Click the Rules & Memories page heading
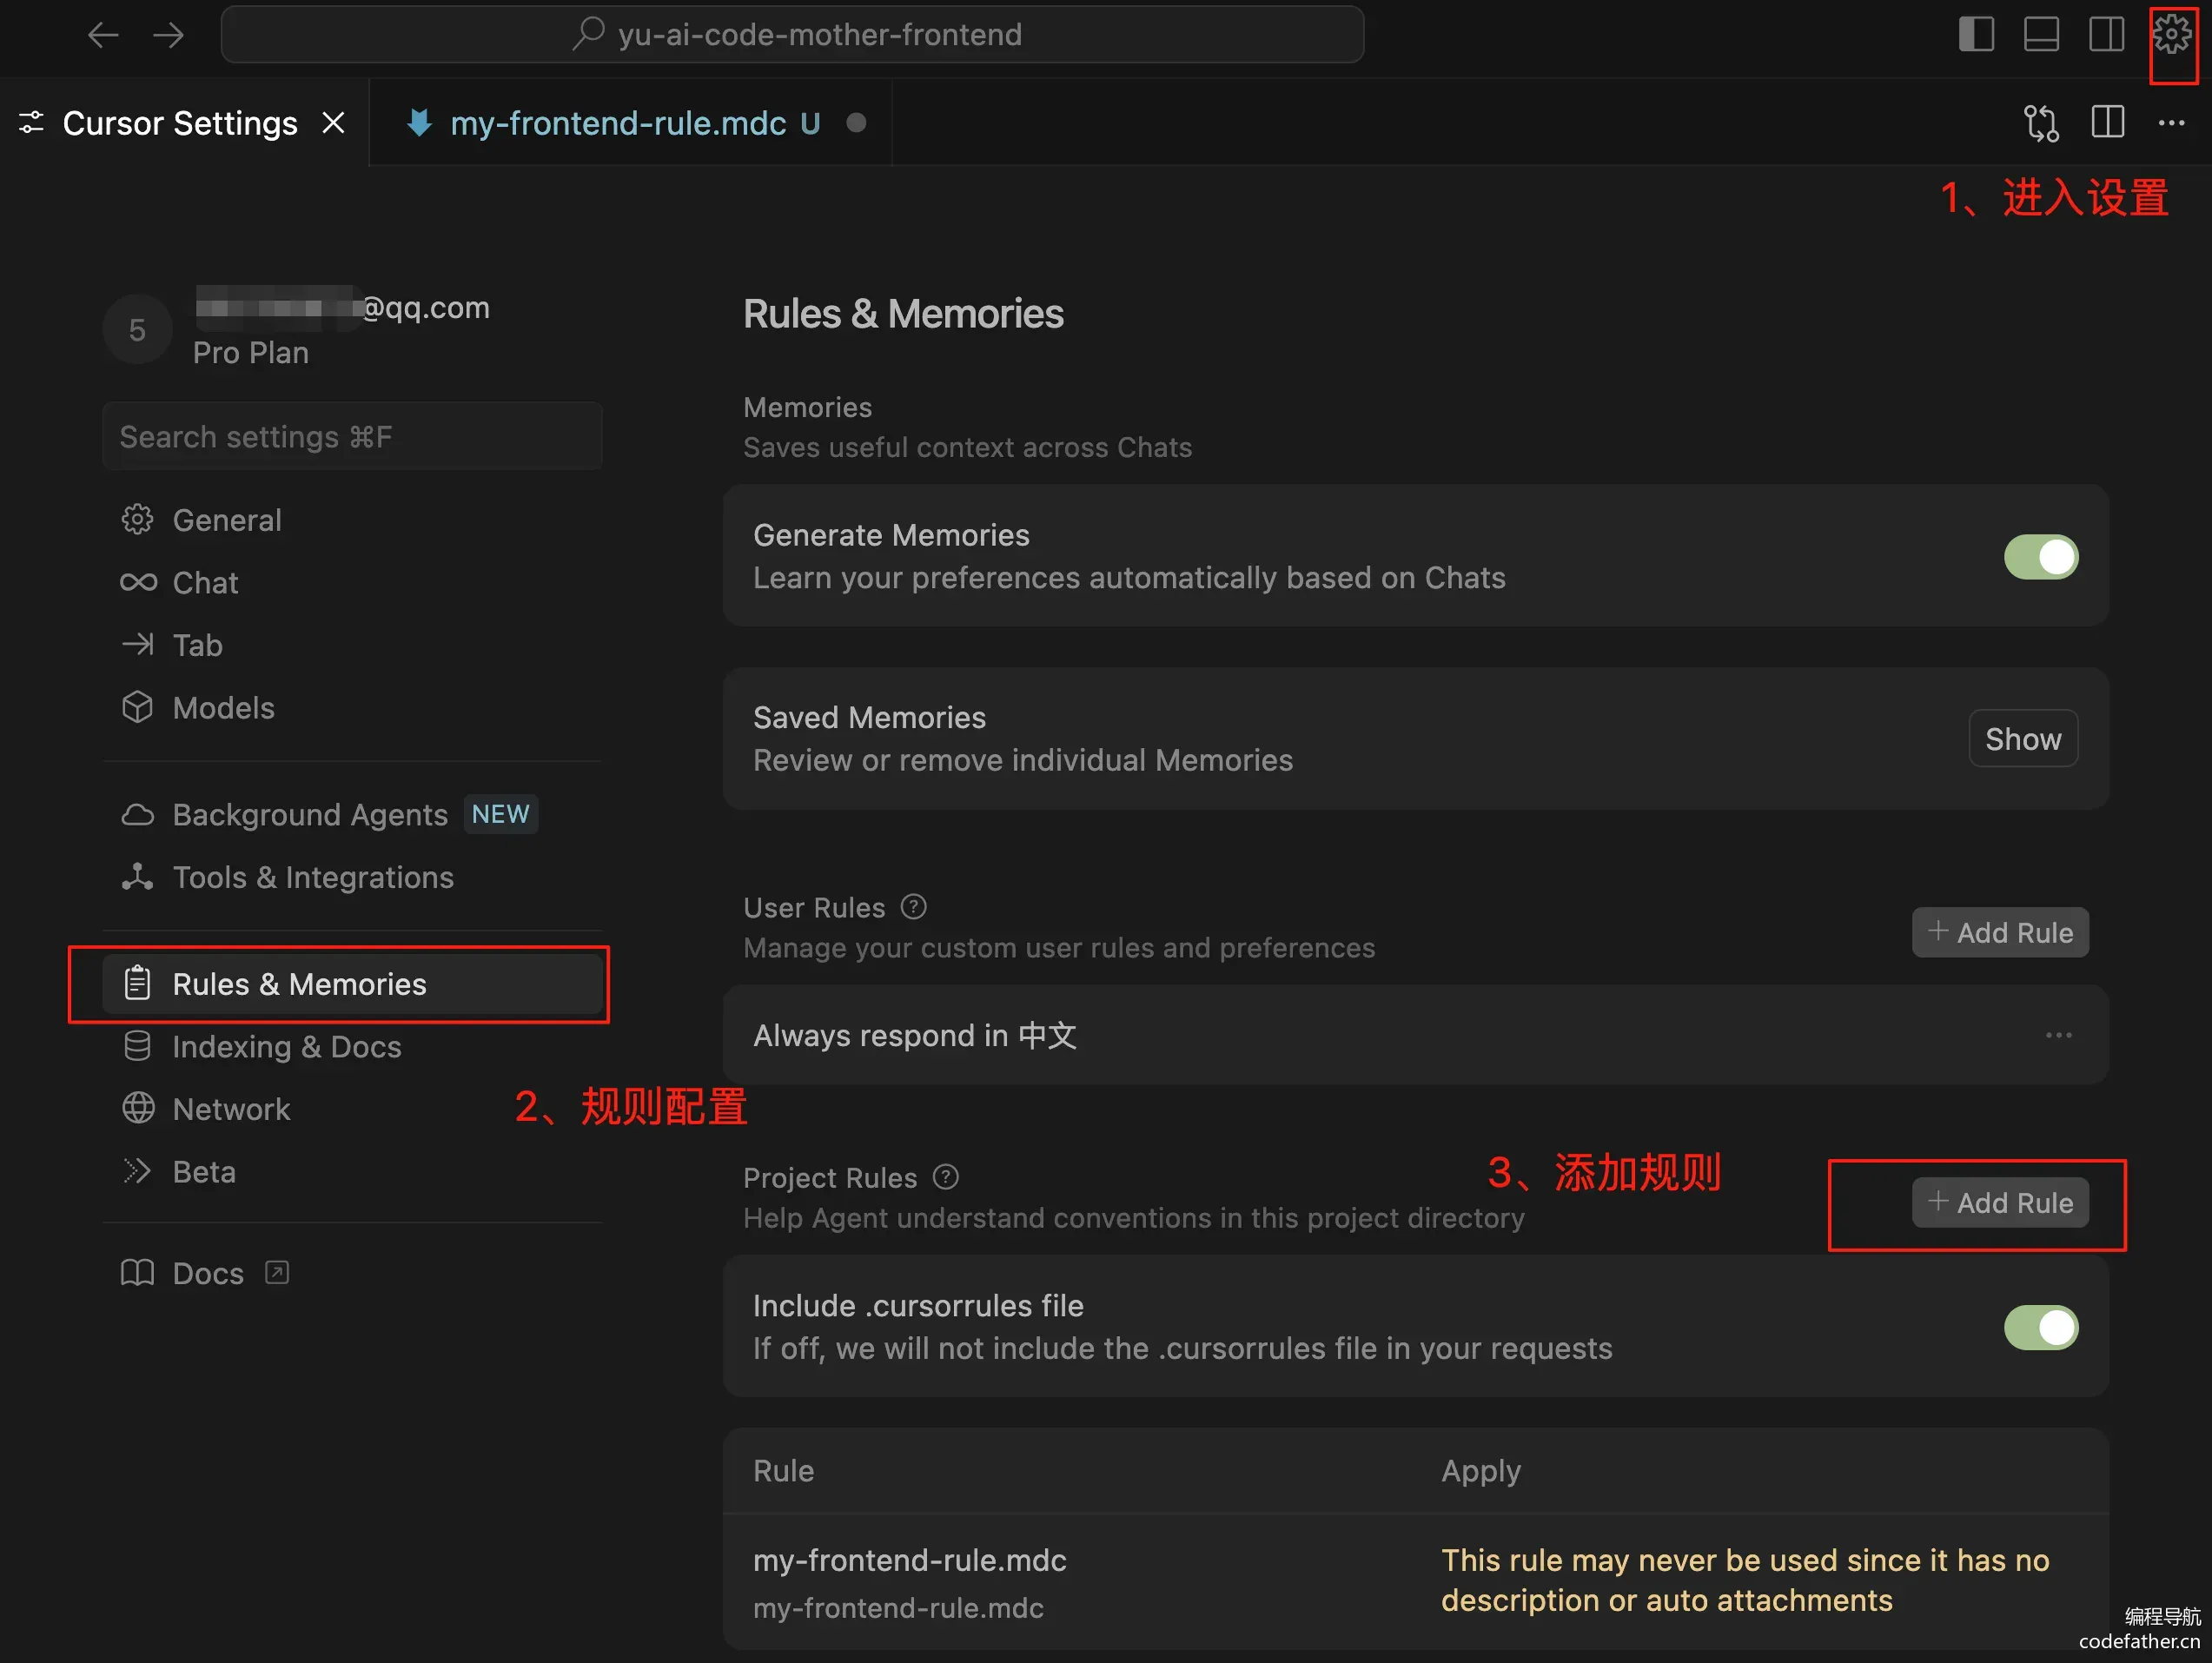The width and height of the screenshot is (2212, 1663). 903,314
